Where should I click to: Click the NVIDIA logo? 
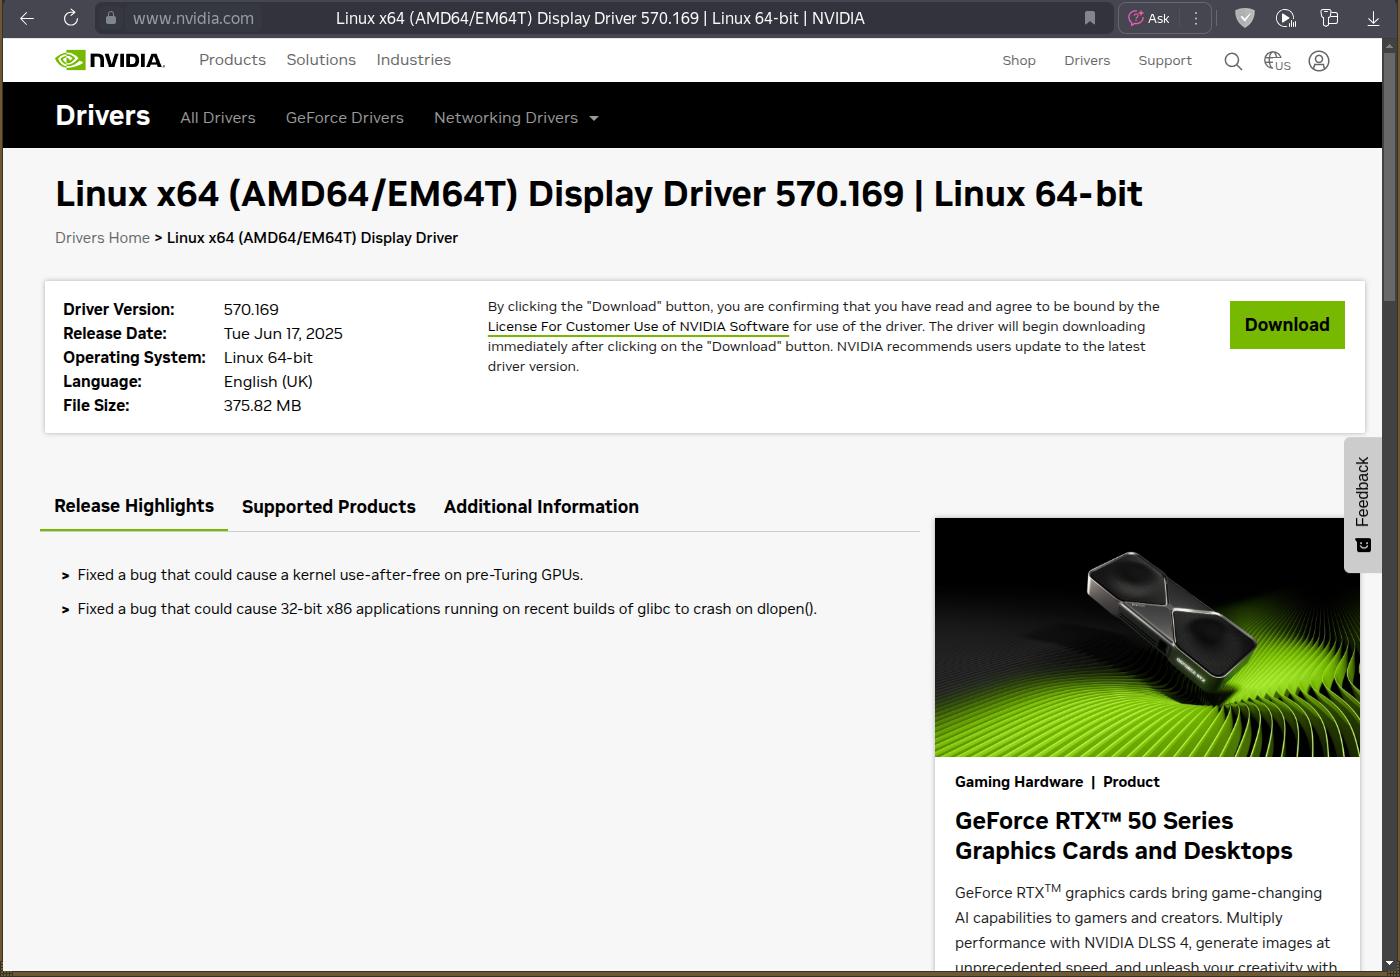pyautogui.click(x=110, y=60)
